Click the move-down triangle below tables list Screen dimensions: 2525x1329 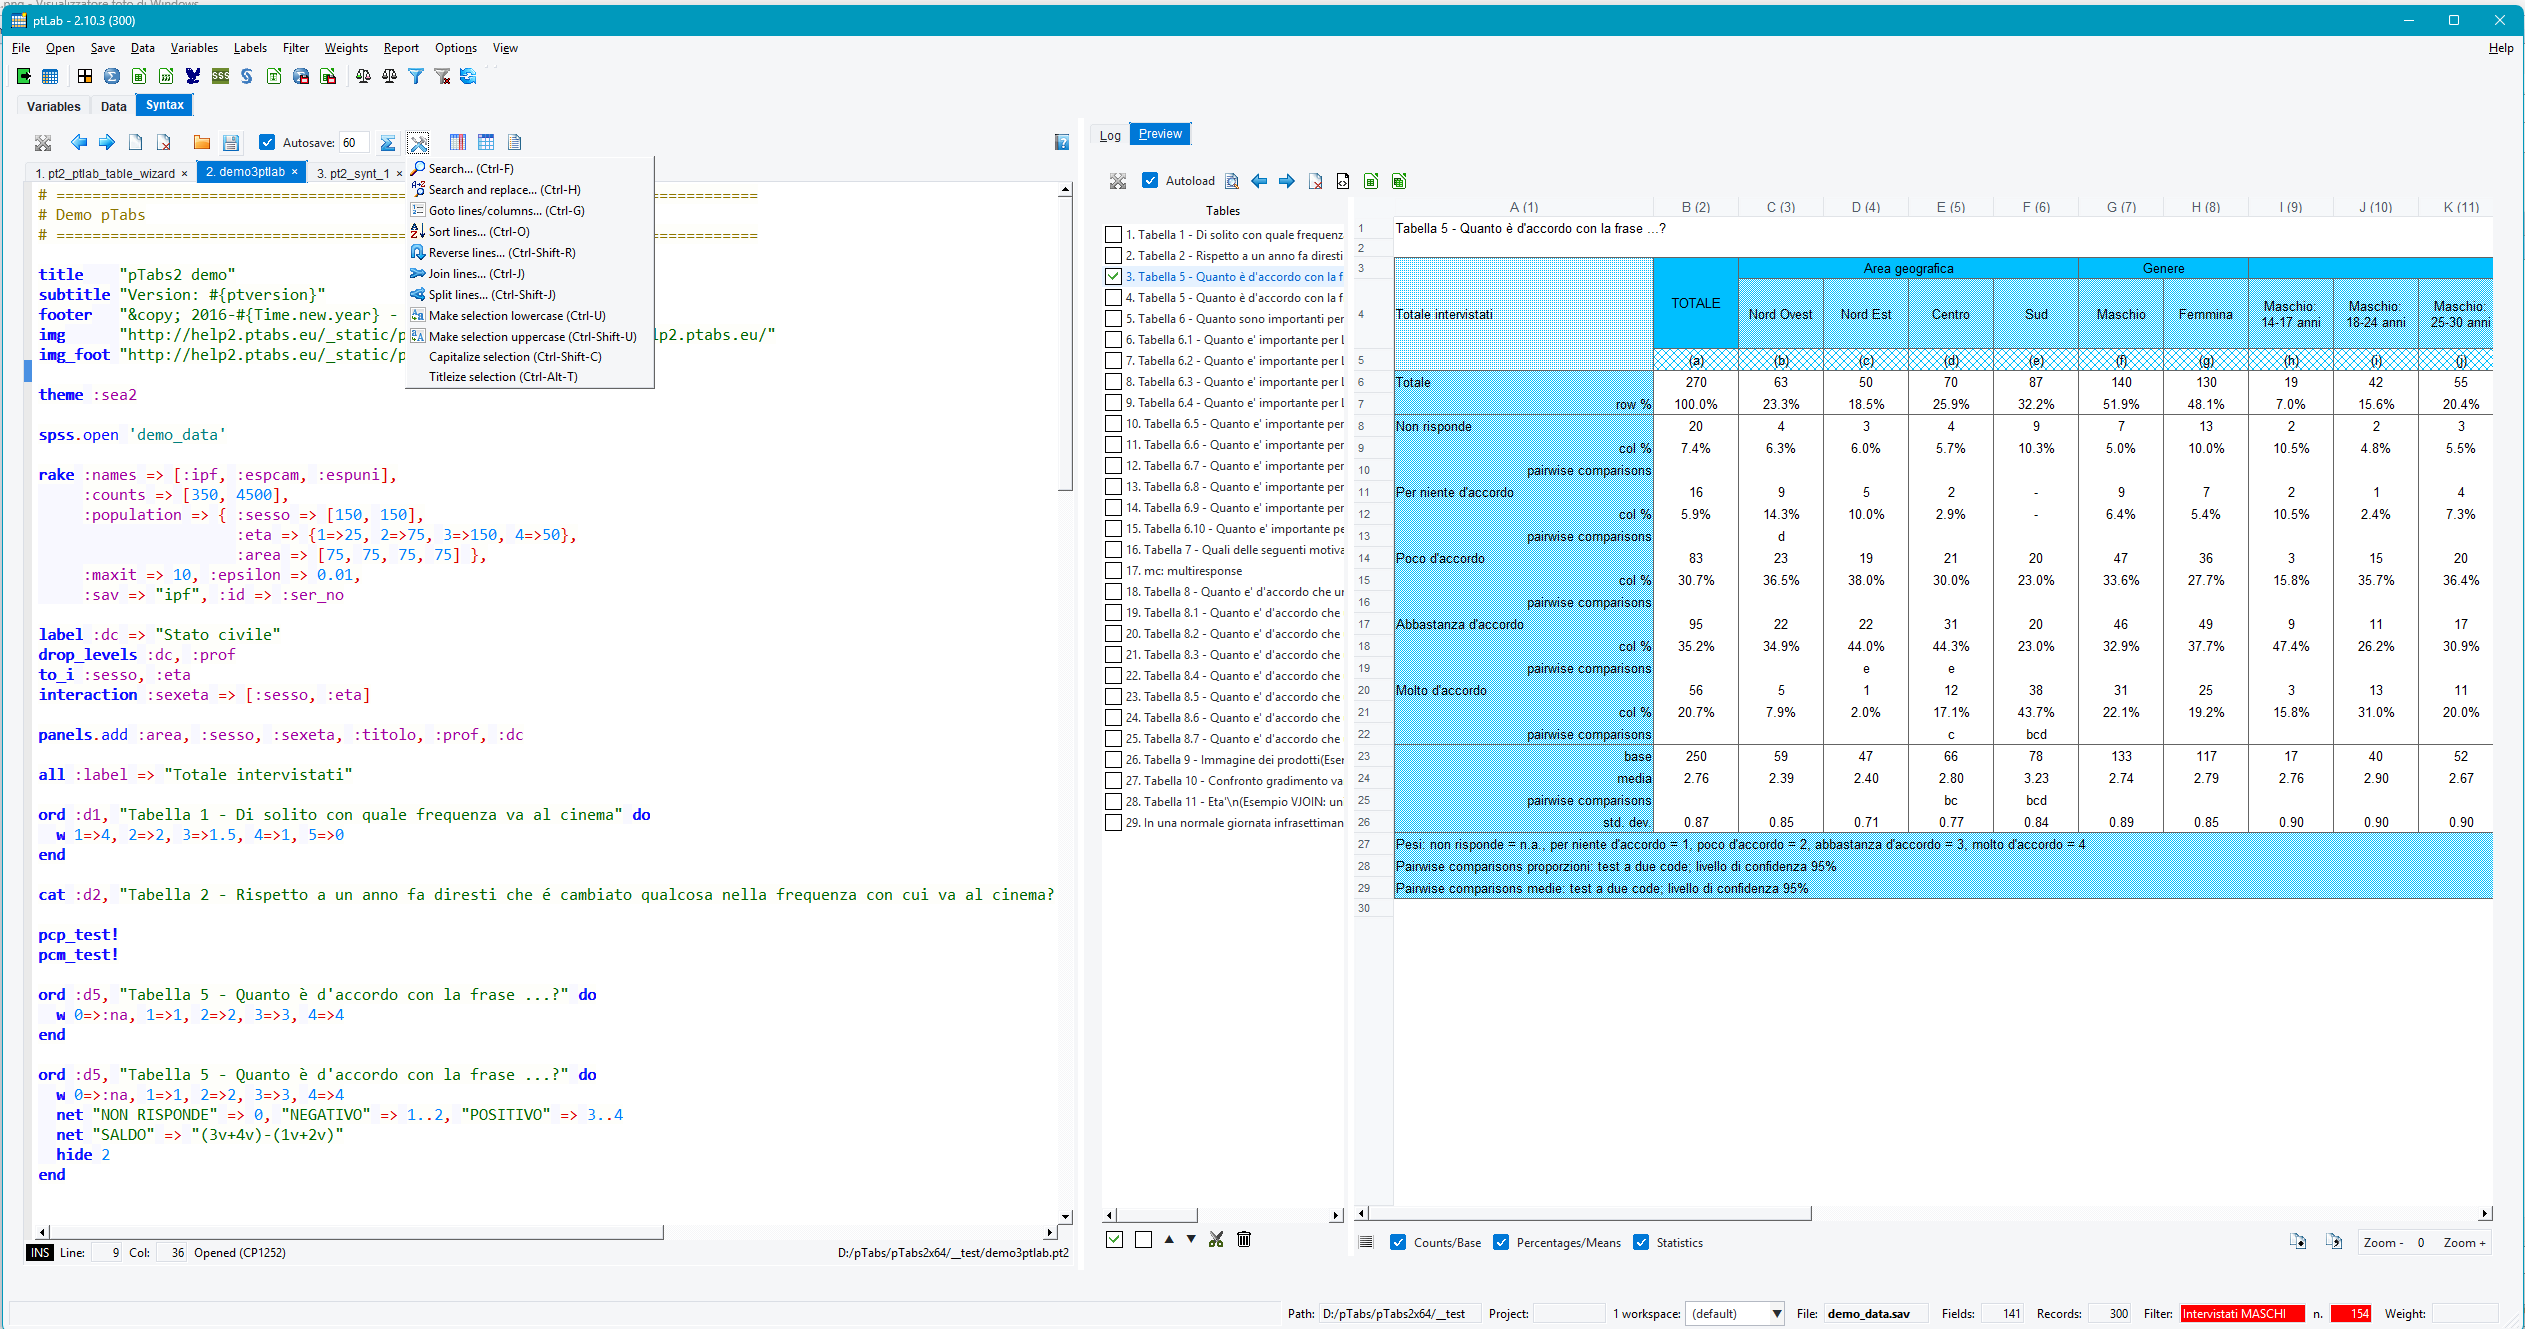point(1191,1239)
